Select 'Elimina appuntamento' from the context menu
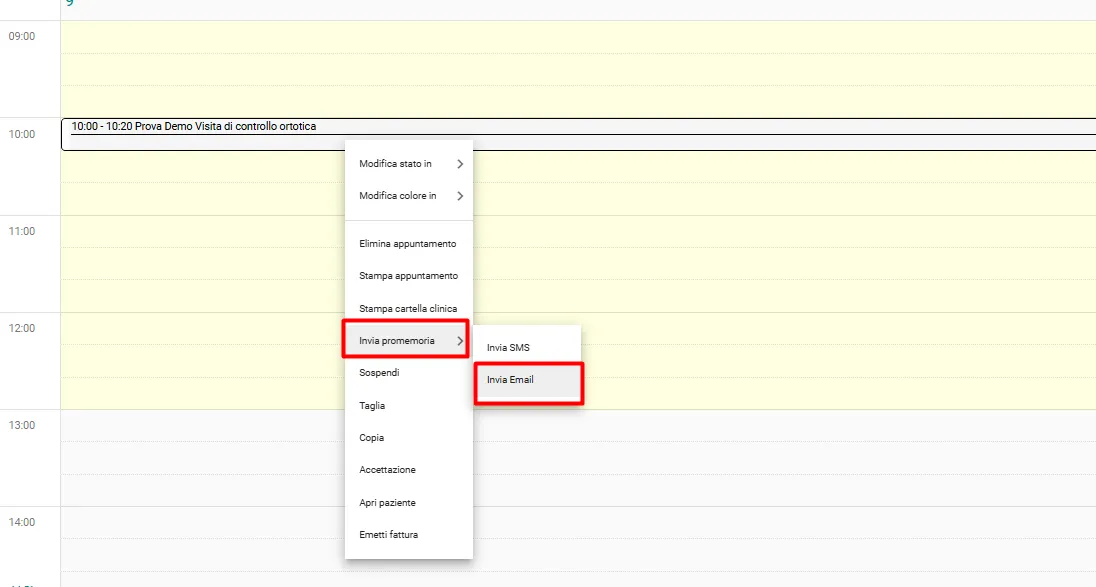1096x587 pixels. pyautogui.click(x=408, y=244)
